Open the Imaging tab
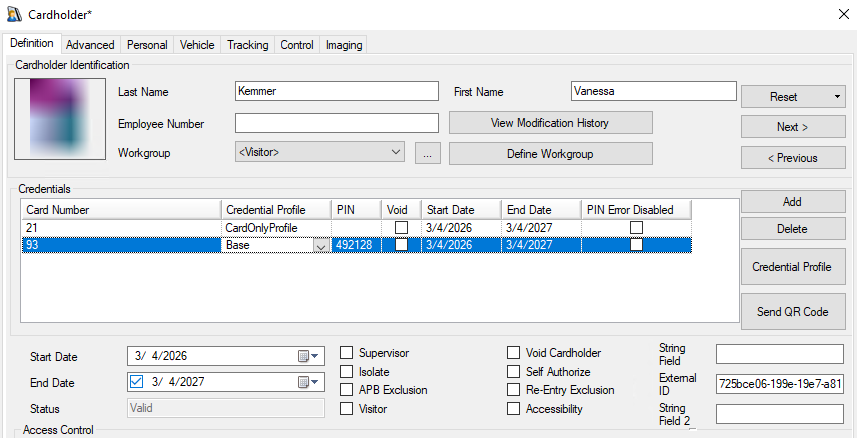 (343, 45)
